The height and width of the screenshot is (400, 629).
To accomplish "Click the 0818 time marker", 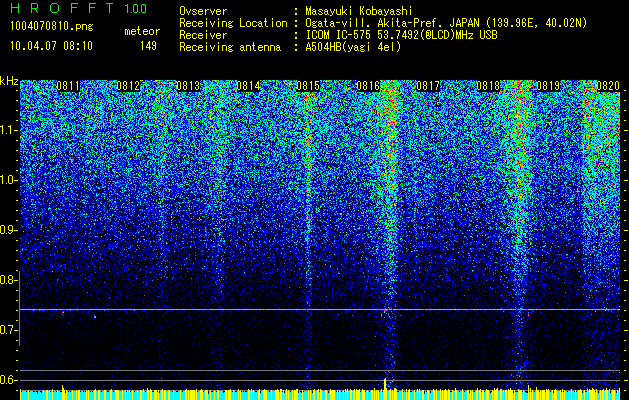I will pos(488,86).
